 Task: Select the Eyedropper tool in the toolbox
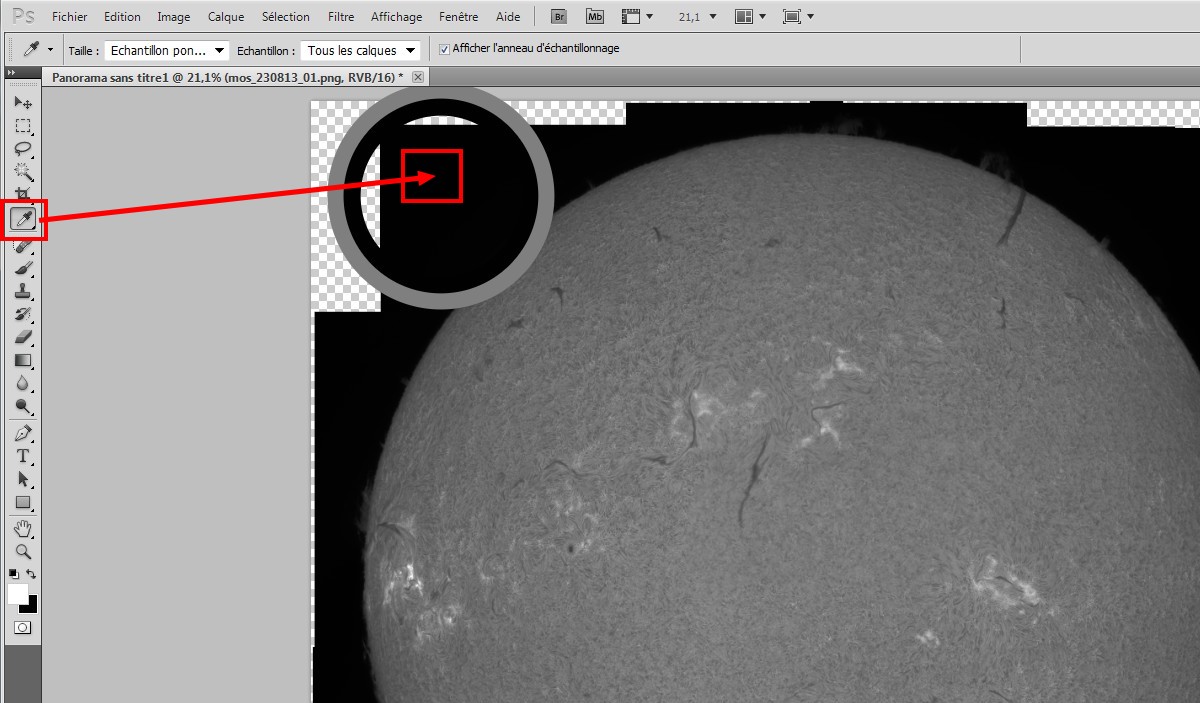[22, 219]
